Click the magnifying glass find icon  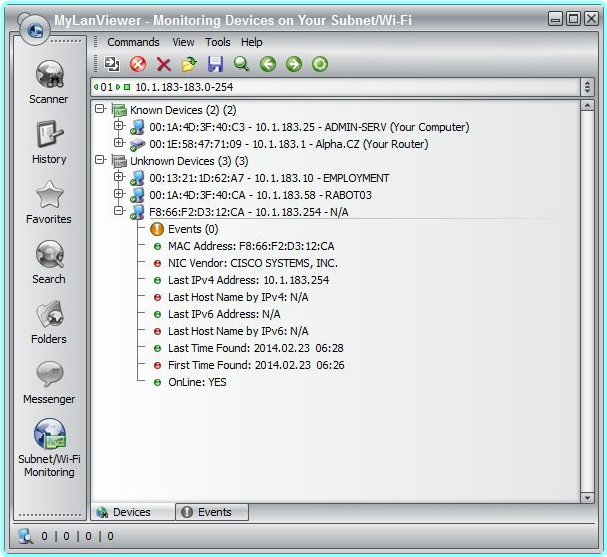(241, 64)
